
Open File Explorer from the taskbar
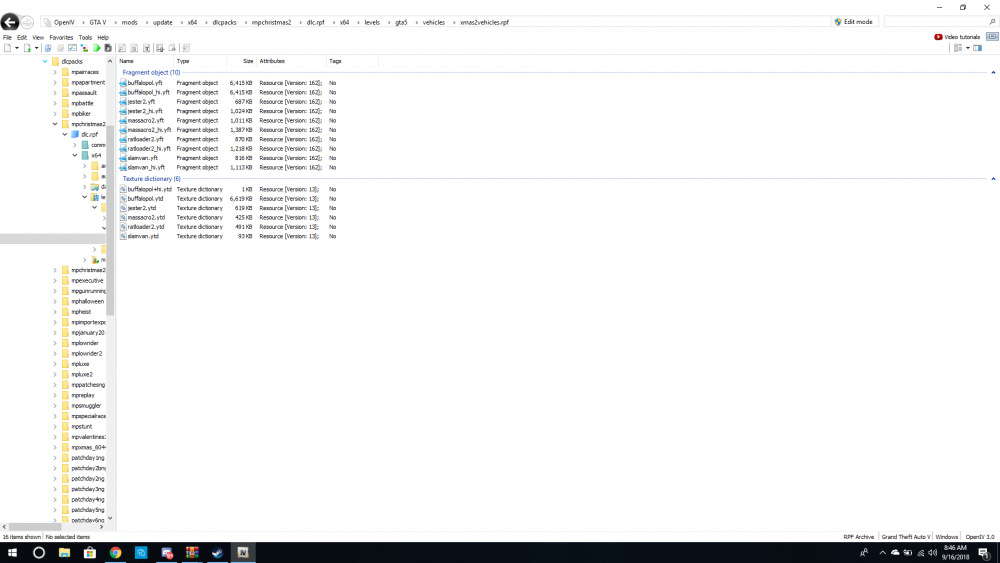(64, 553)
